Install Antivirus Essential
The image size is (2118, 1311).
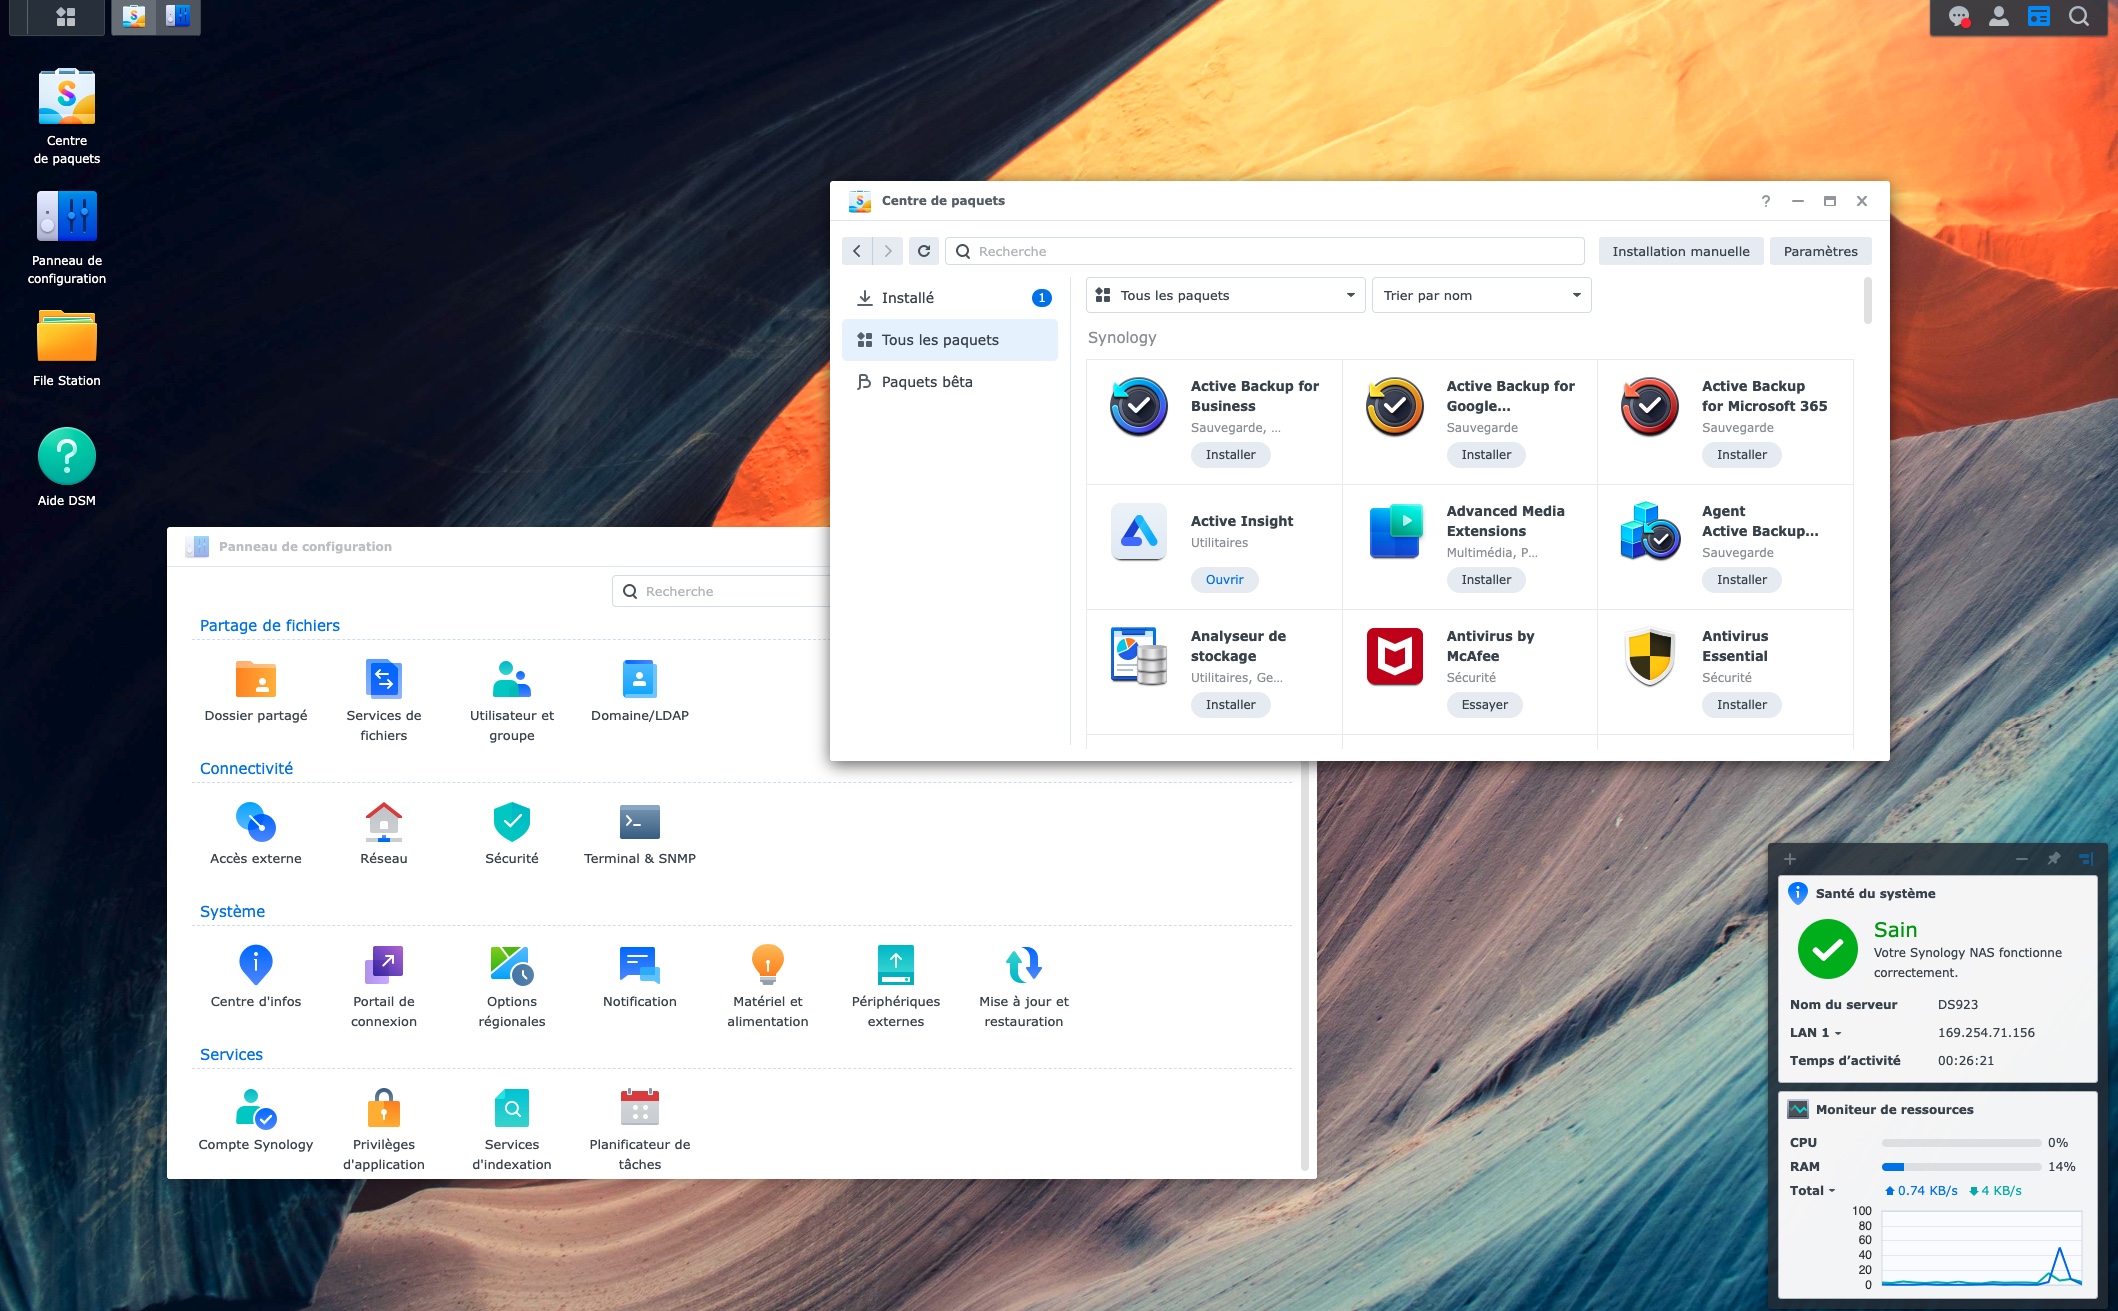tap(1742, 704)
